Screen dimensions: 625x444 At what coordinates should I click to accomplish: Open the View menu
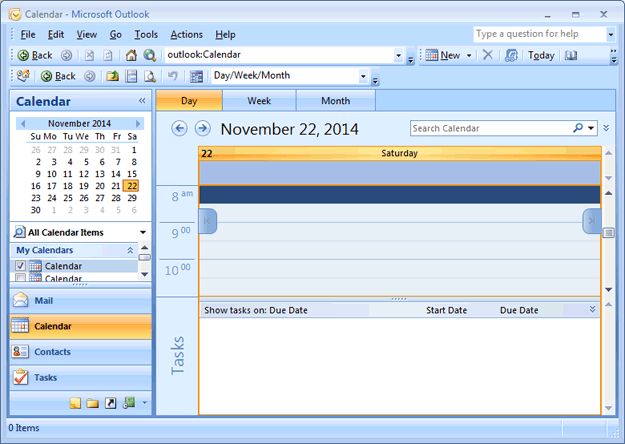coord(86,35)
